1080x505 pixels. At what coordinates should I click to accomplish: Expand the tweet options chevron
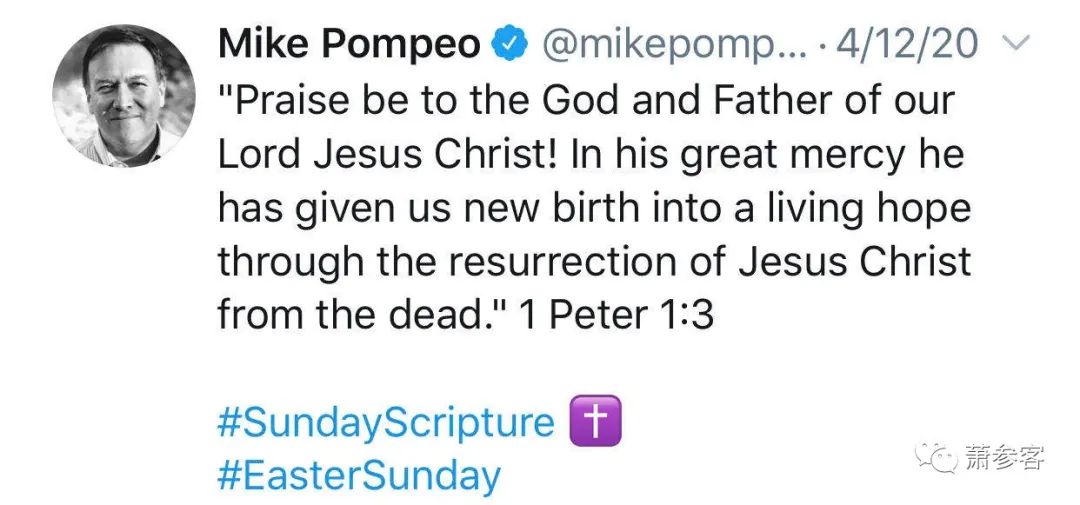1016,45
